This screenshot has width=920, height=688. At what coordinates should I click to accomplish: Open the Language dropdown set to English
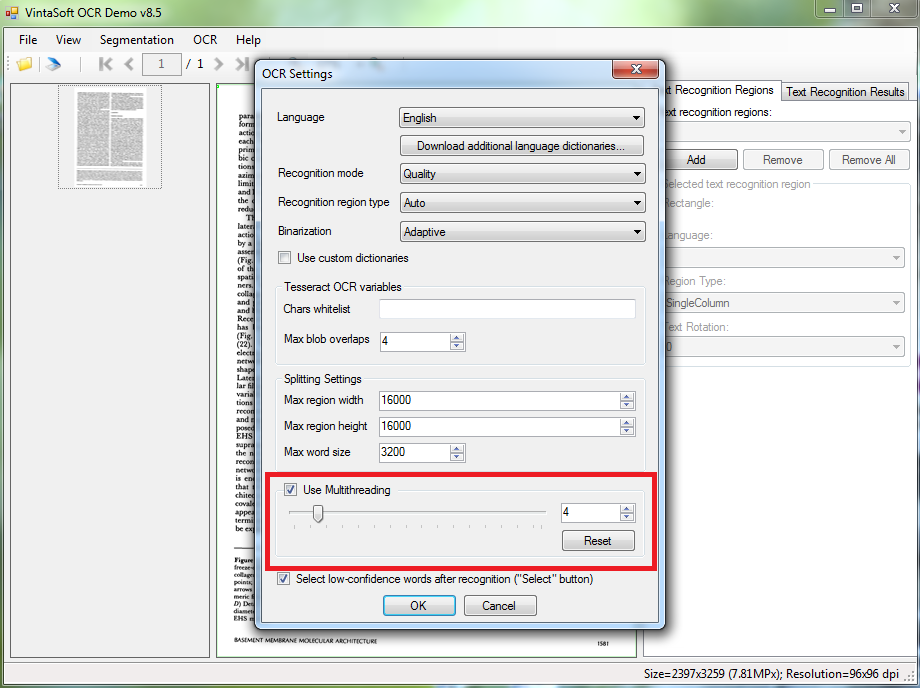[522, 118]
